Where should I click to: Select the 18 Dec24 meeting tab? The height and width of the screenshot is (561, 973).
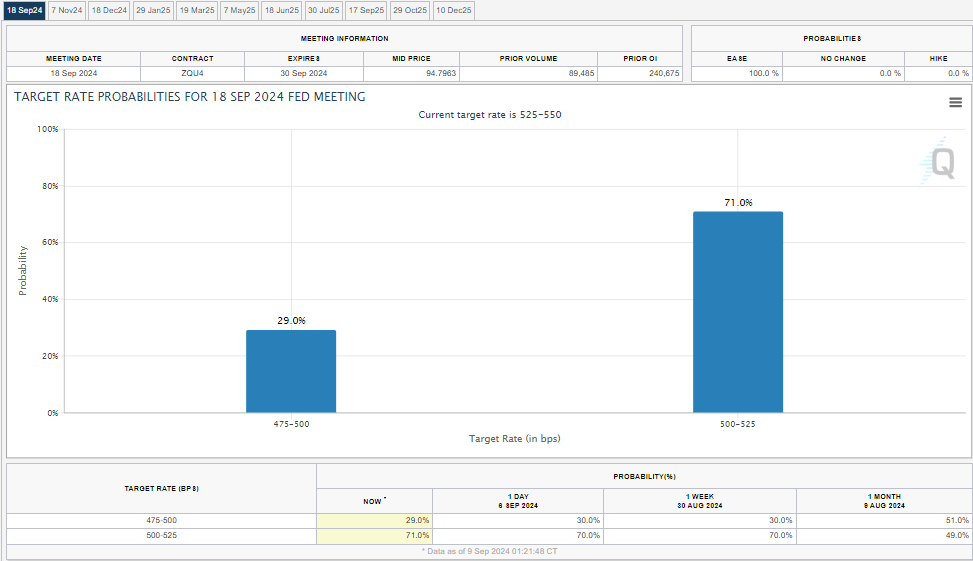pyautogui.click(x=109, y=10)
